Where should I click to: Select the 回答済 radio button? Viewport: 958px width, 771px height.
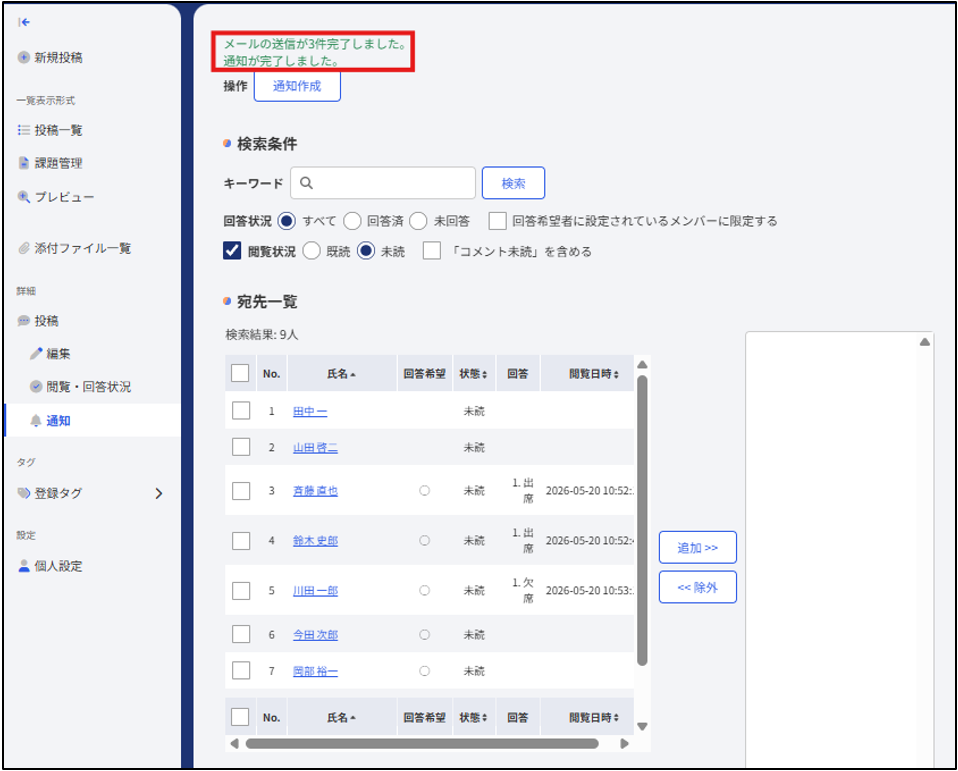(x=352, y=221)
